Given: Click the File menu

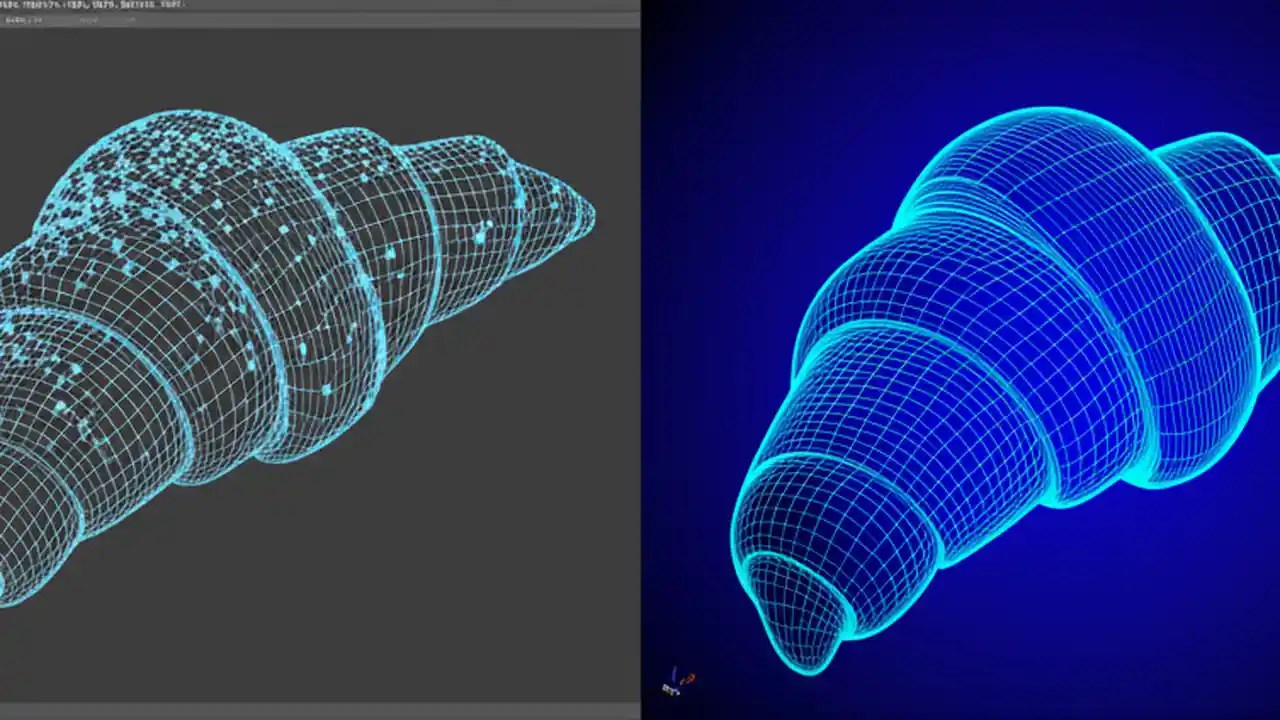Looking at the screenshot, I should click(x=10, y=5).
